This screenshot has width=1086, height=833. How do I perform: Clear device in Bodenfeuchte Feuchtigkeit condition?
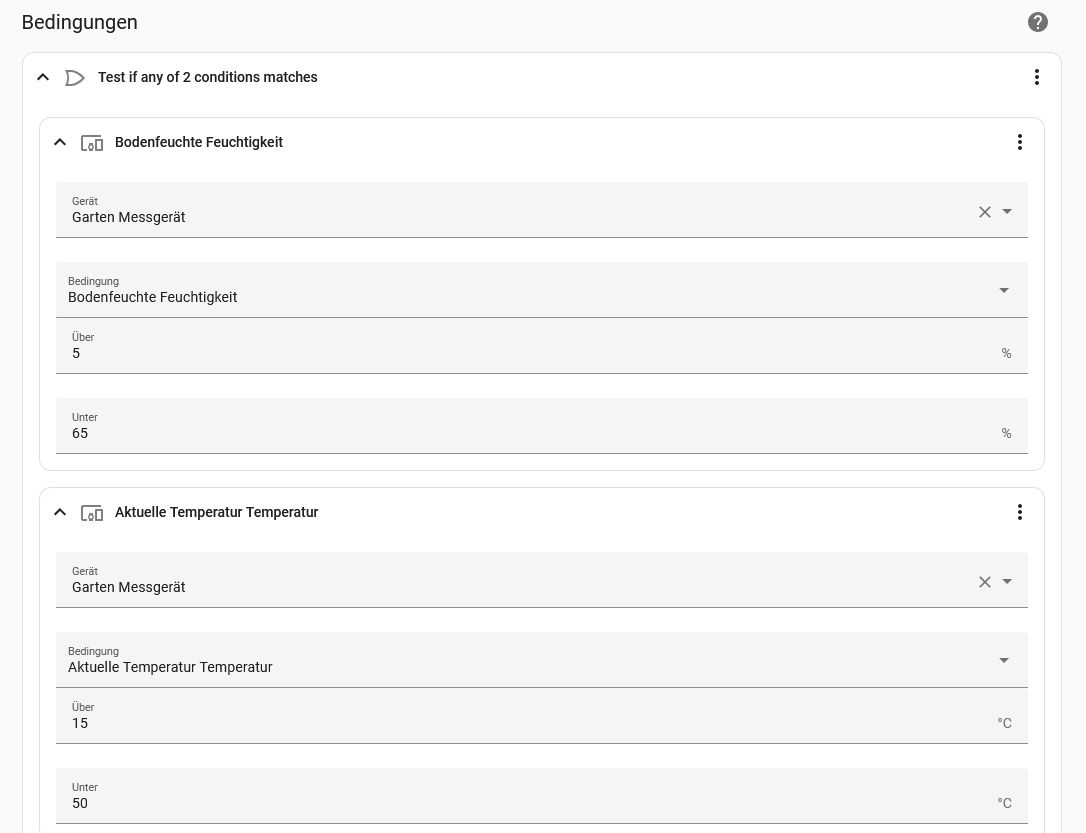point(985,211)
